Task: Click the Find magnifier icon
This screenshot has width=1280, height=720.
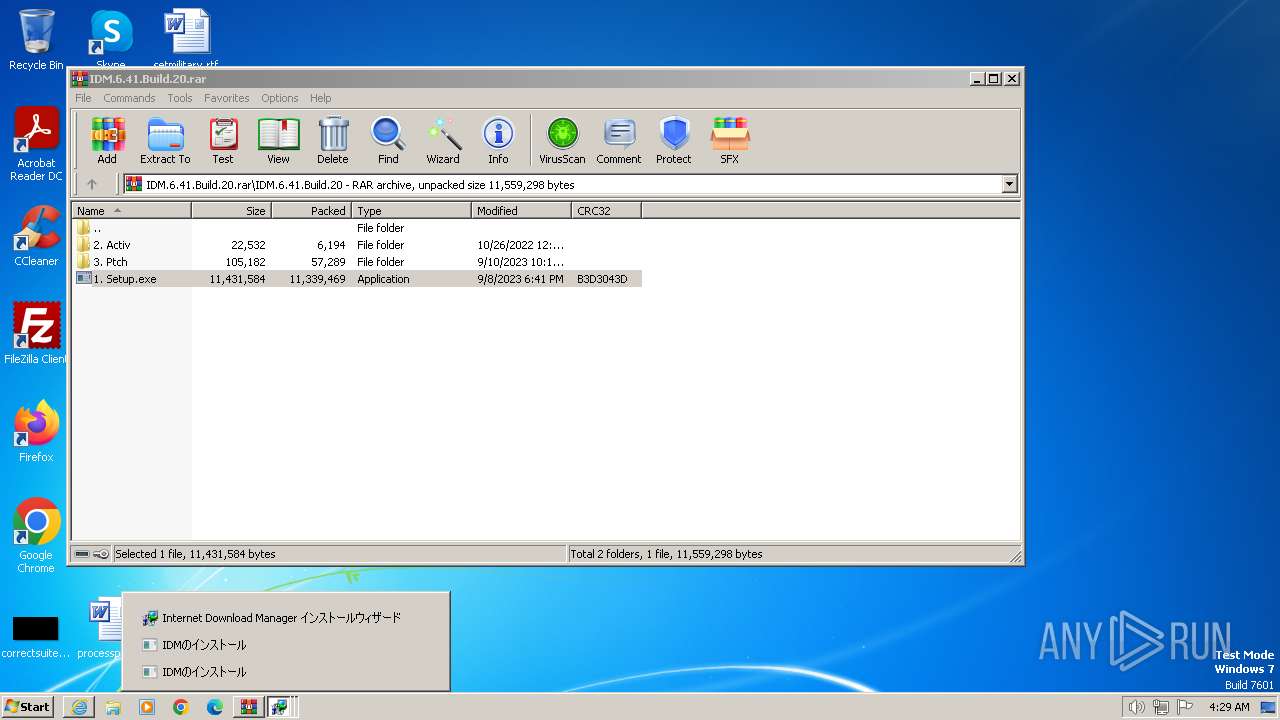Action: 388,140
